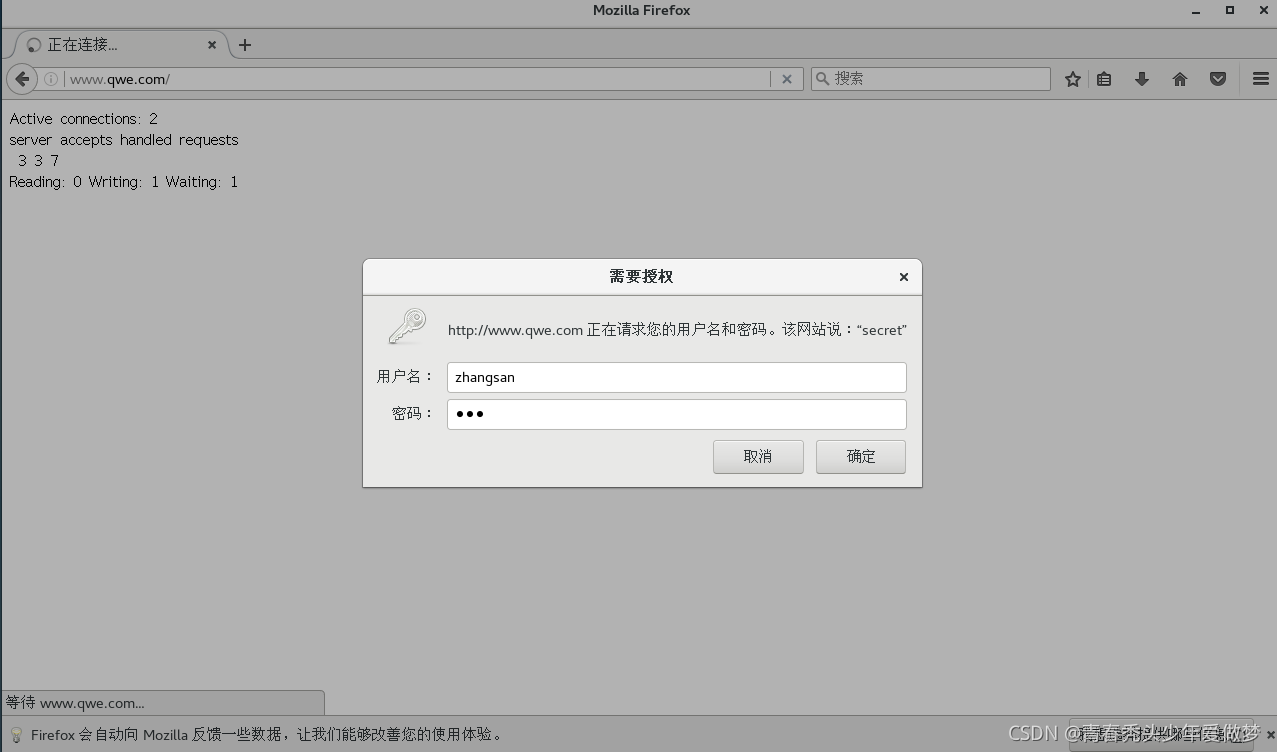
Task: Open the Firefox hamburger menu
Action: click(x=1261, y=78)
